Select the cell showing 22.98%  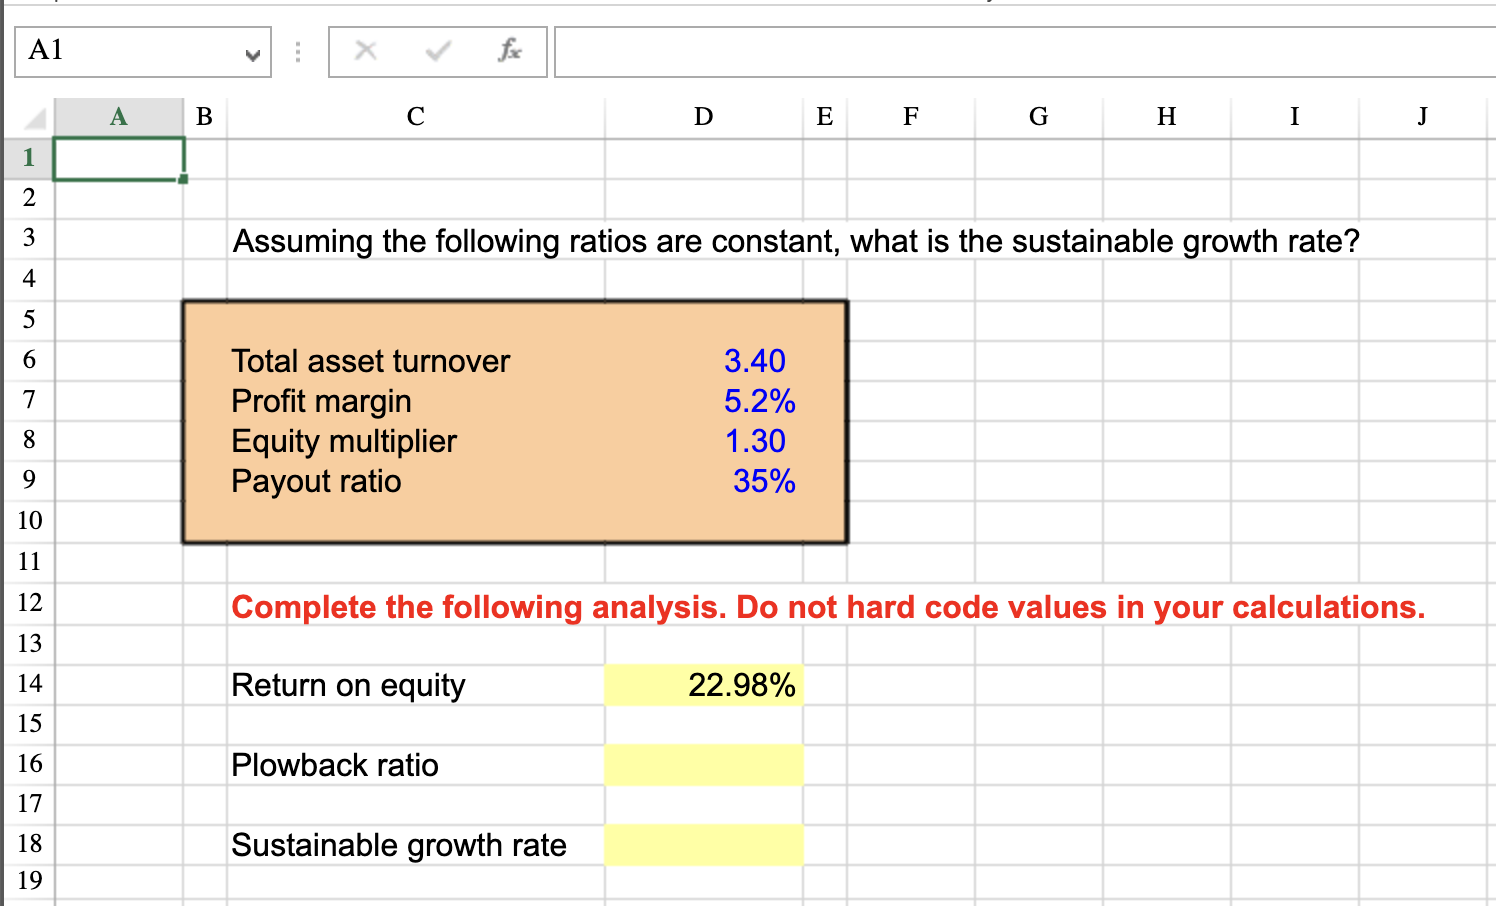[703, 684]
